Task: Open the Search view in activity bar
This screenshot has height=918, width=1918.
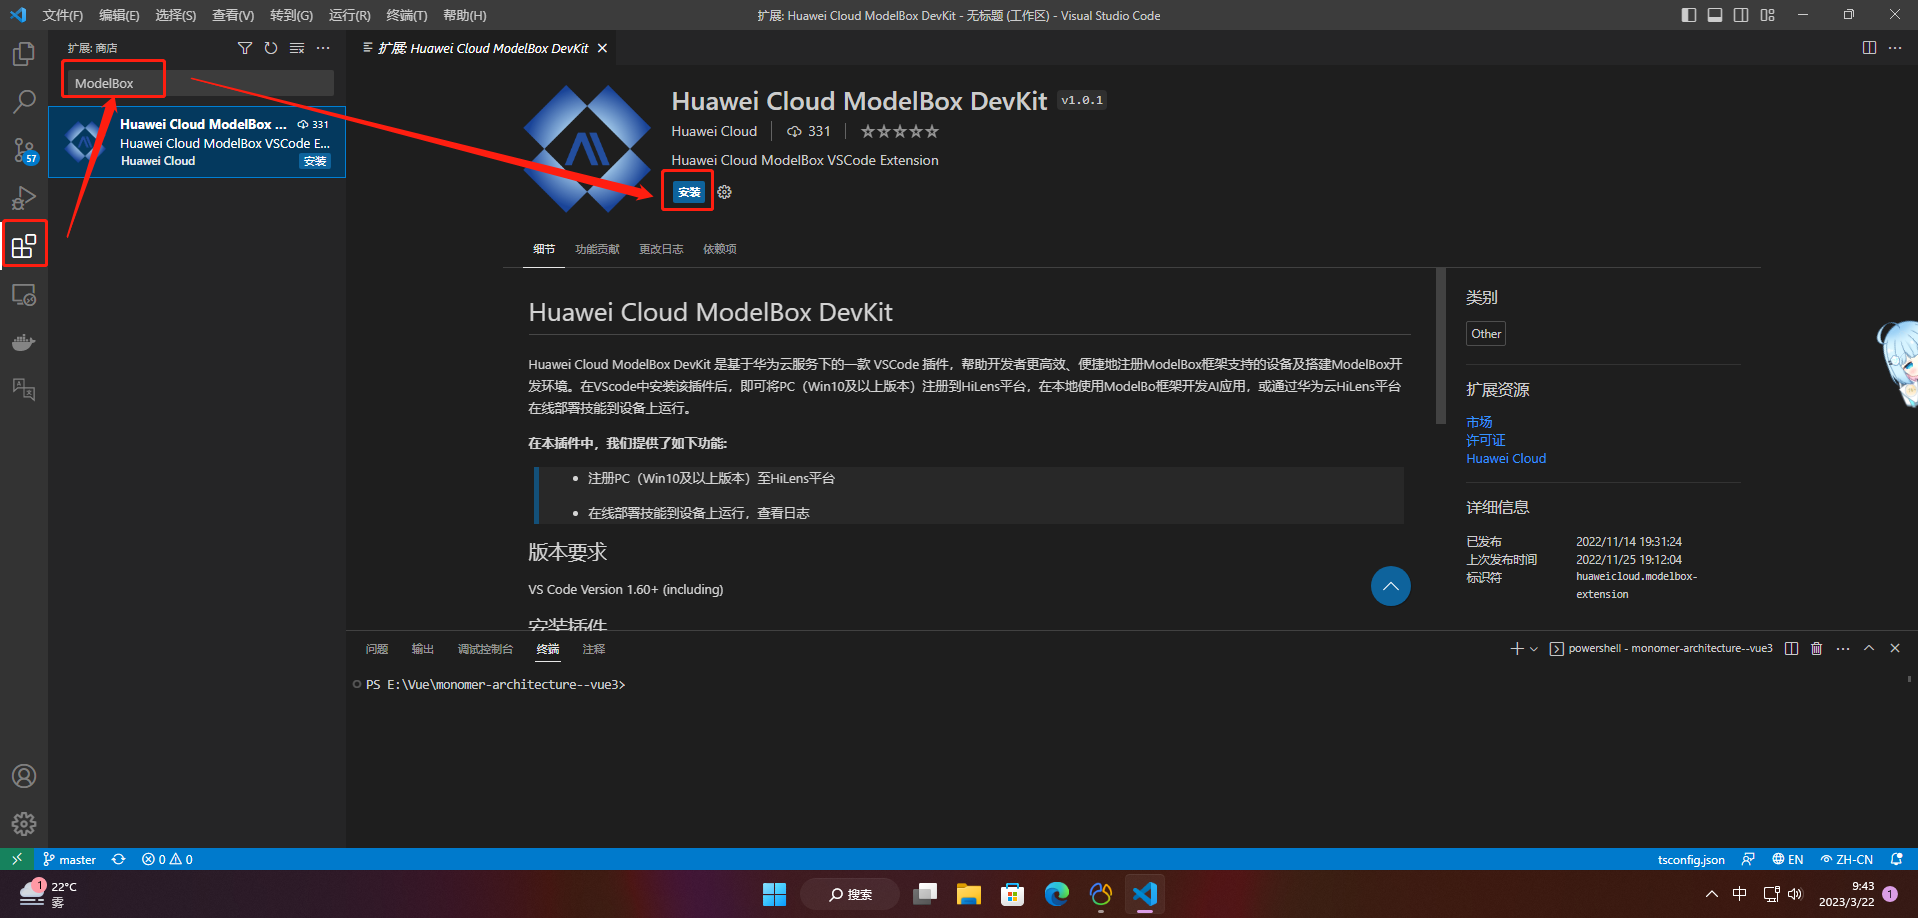Action: click(24, 102)
